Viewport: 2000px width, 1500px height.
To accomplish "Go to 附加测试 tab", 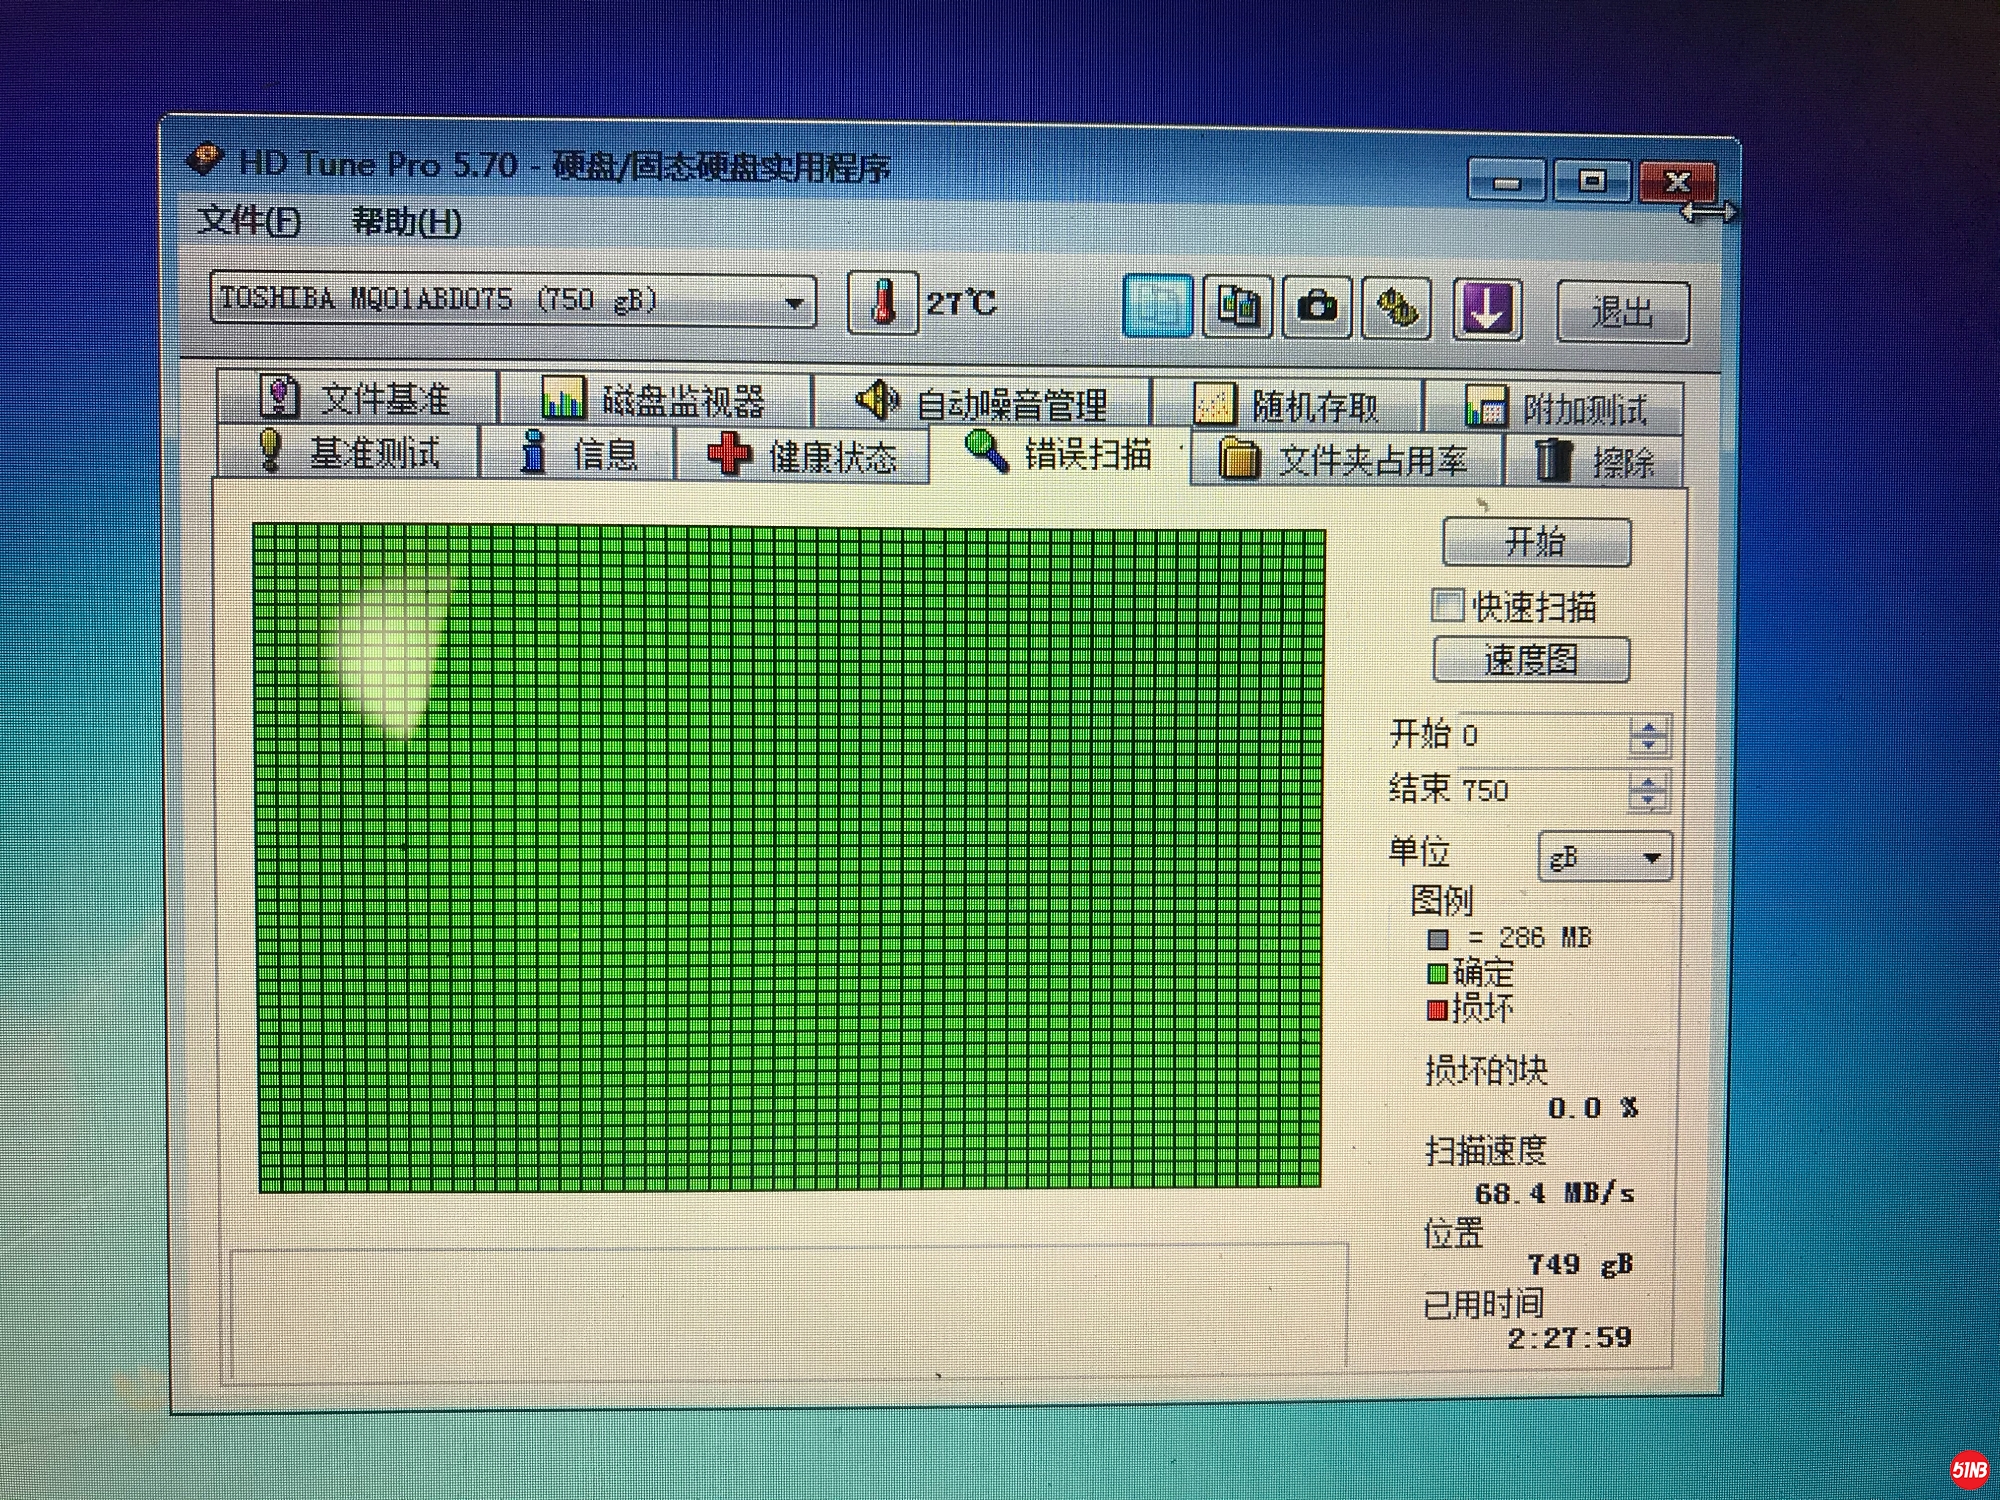I will click(x=1555, y=408).
